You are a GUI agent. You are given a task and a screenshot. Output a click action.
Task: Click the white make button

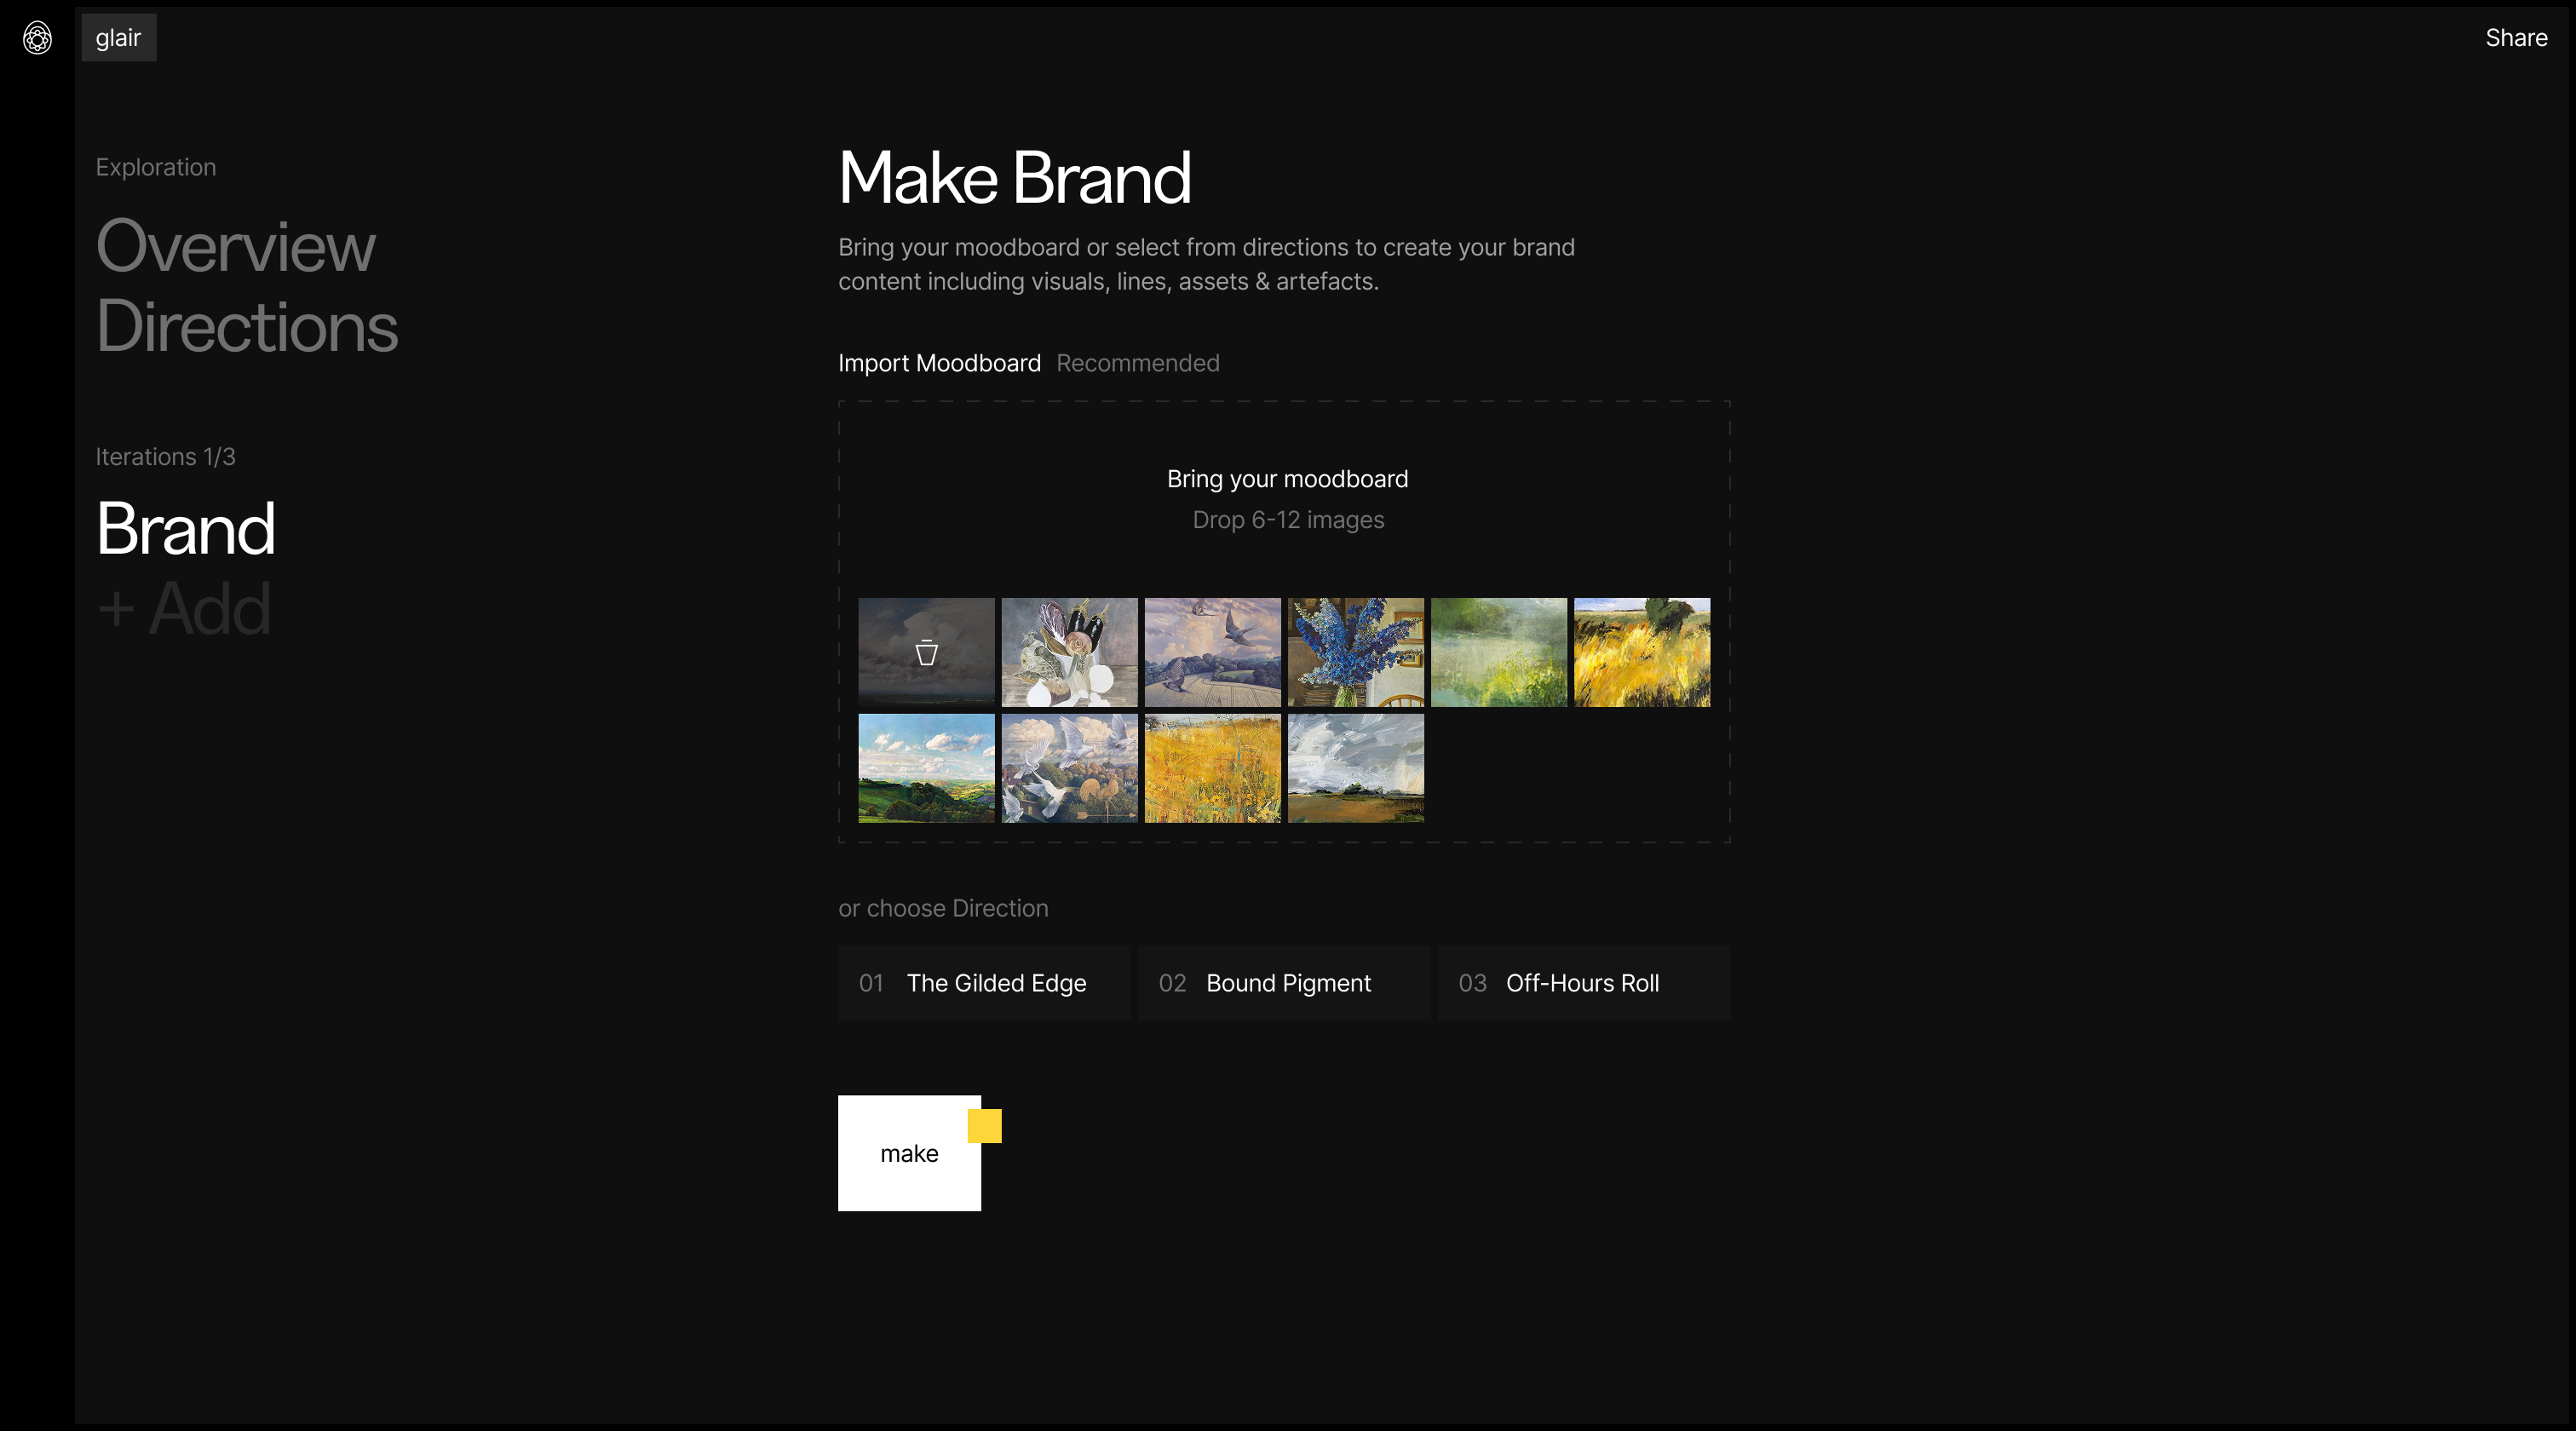point(909,1153)
